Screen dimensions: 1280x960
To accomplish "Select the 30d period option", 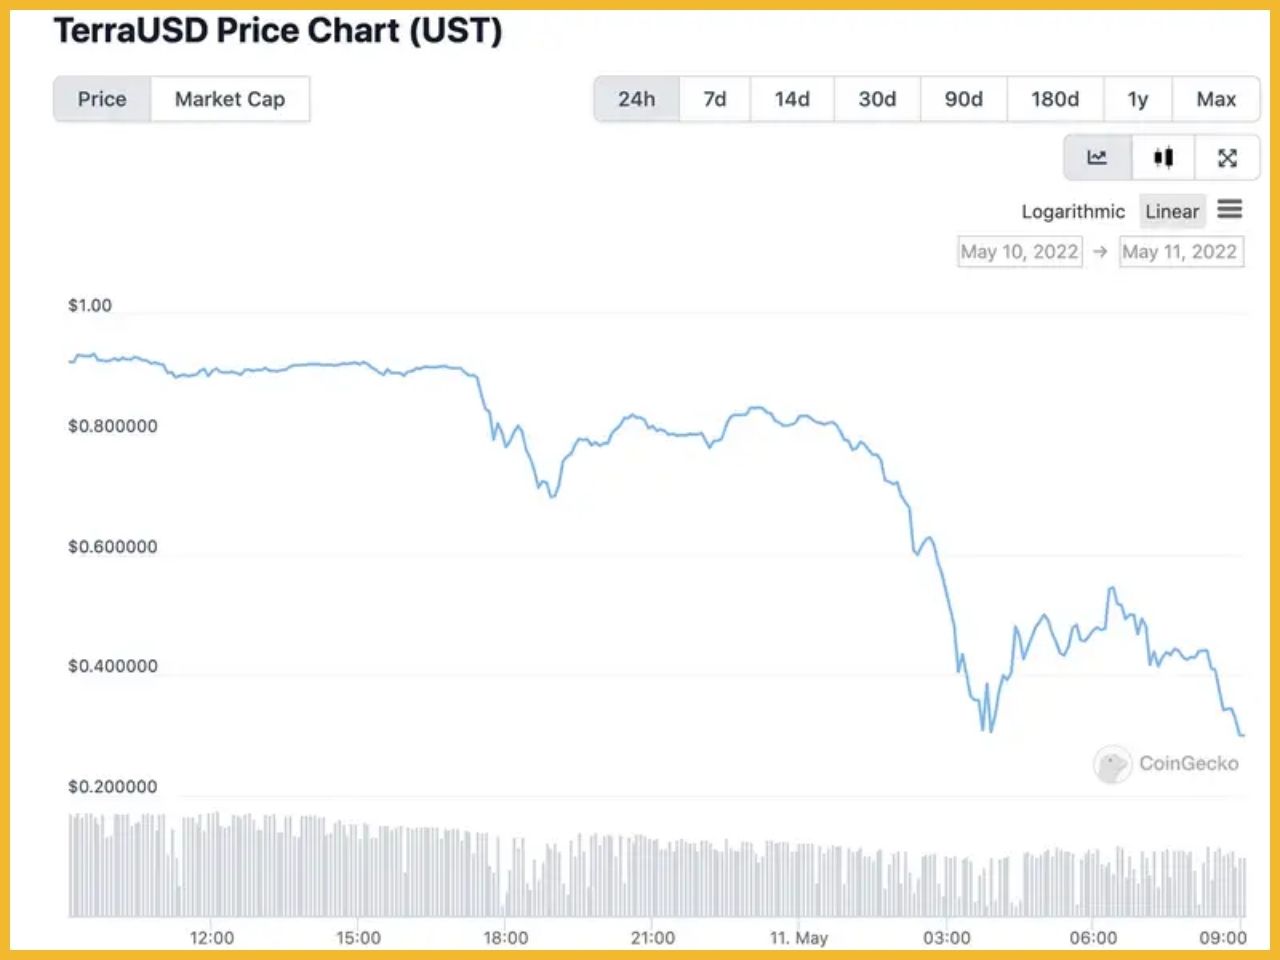I will 876,99.
